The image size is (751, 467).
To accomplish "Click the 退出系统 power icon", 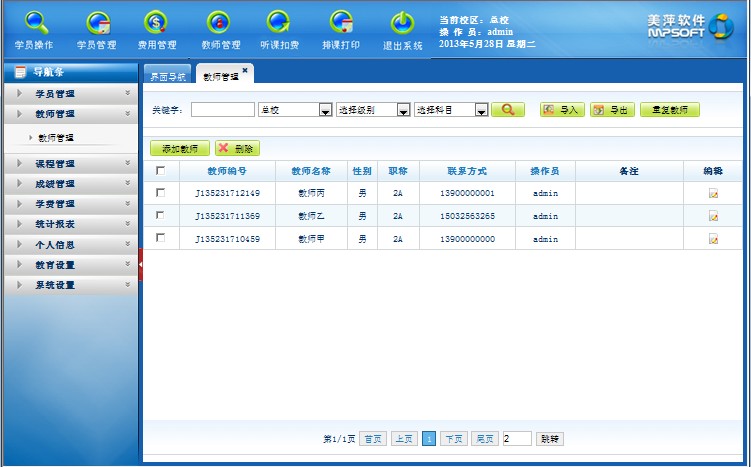I will (x=402, y=23).
